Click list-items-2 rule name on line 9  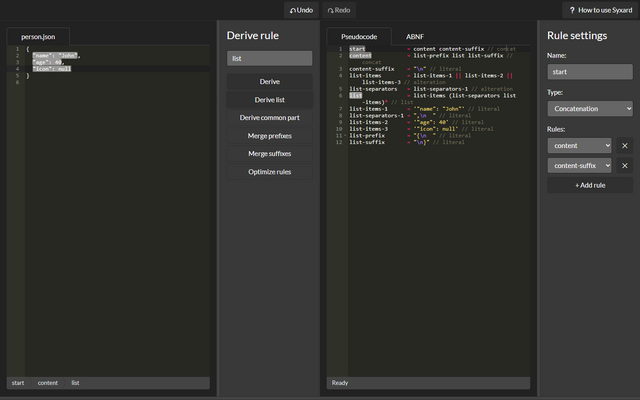[368, 122]
